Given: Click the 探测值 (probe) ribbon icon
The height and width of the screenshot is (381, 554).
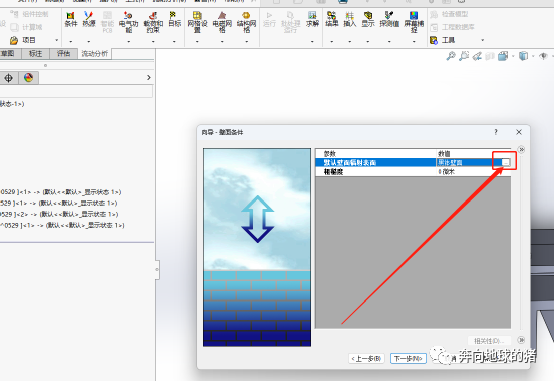Looking at the screenshot, I should 389,19.
